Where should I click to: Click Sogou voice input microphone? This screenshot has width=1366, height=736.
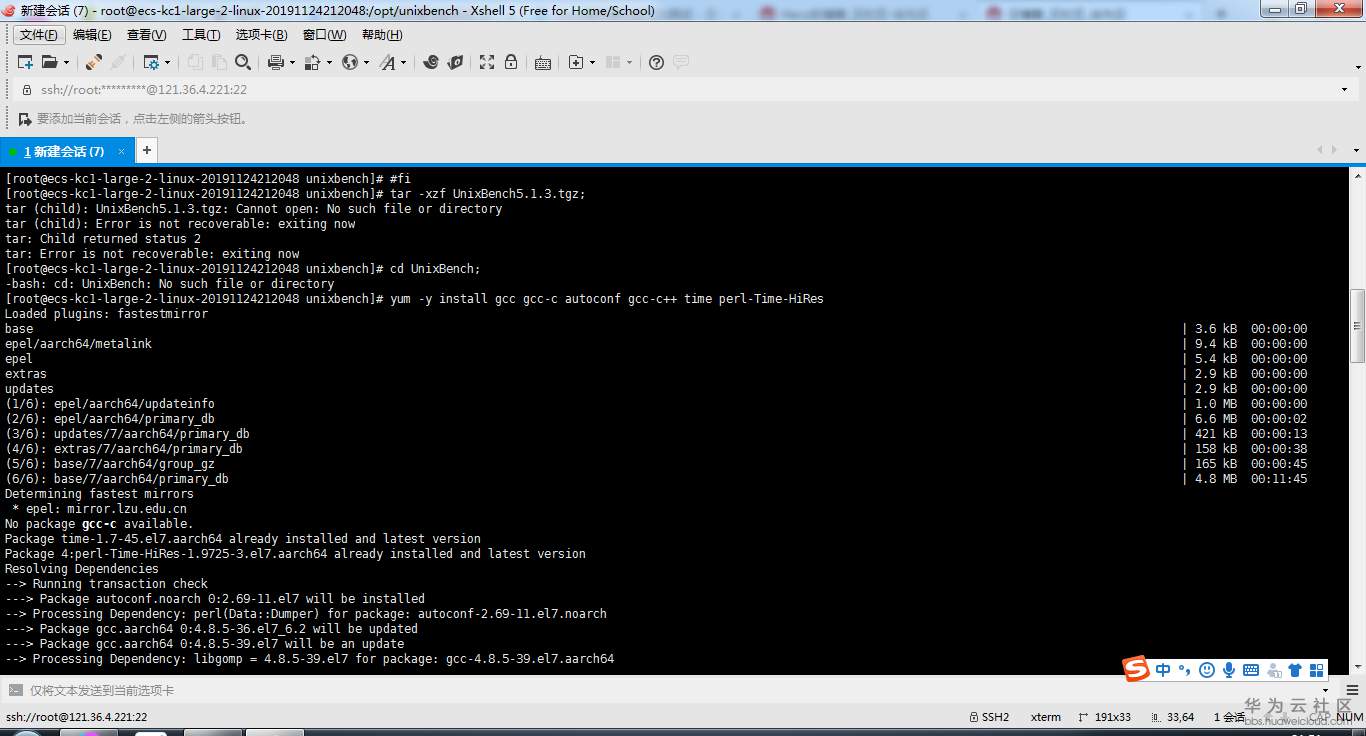click(x=1228, y=670)
